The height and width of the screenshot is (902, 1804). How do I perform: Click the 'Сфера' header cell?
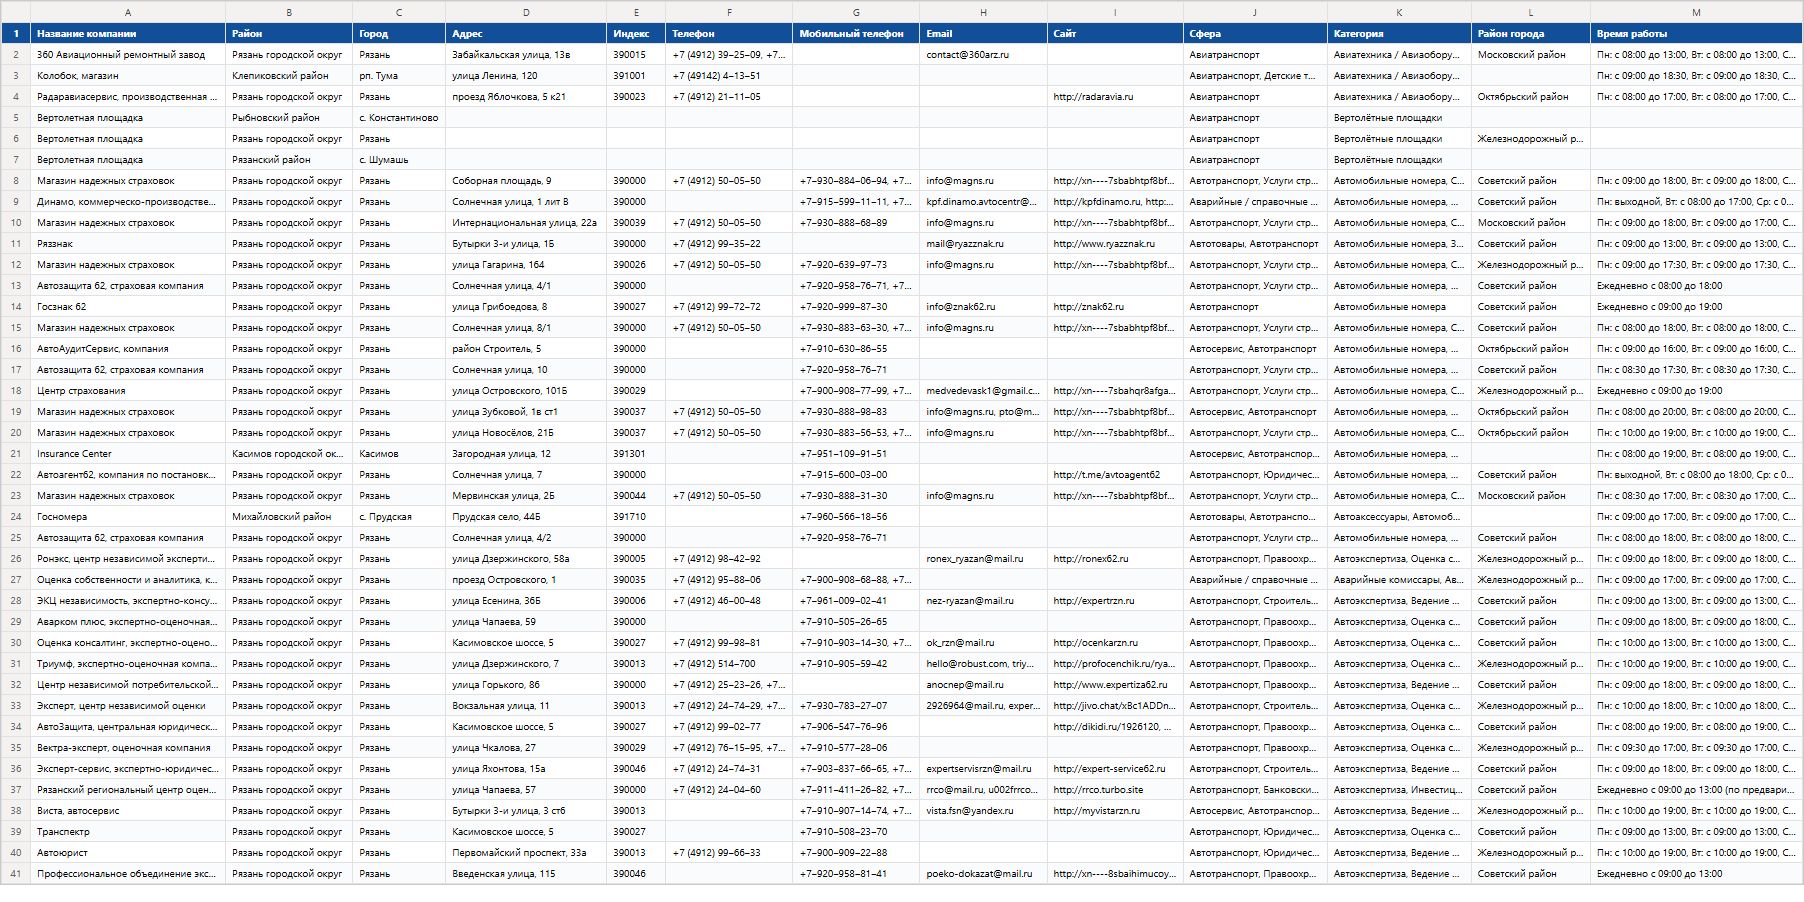coord(1255,34)
